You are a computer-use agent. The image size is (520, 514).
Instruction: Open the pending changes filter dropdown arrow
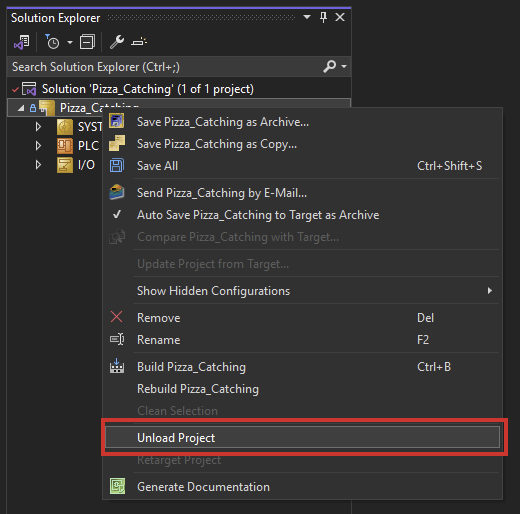click(x=70, y=42)
